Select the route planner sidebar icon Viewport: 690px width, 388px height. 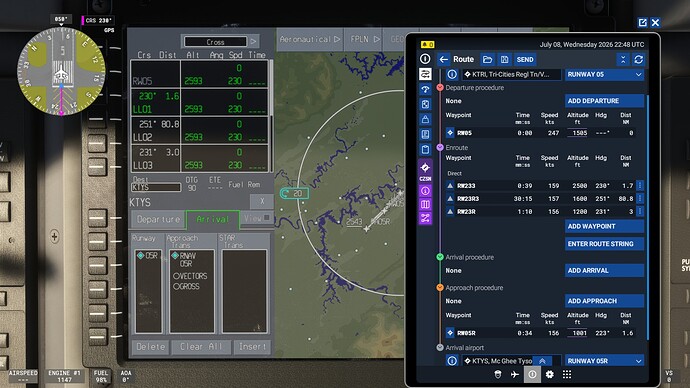coord(425,74)
